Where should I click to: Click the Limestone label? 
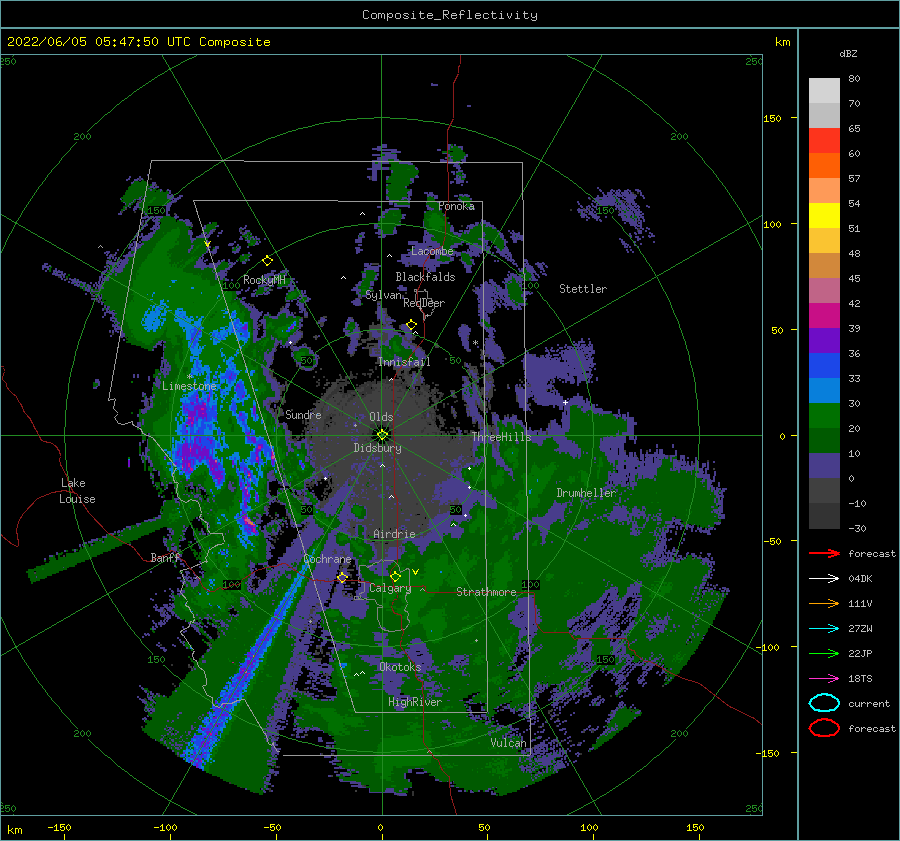pos(189,386)
